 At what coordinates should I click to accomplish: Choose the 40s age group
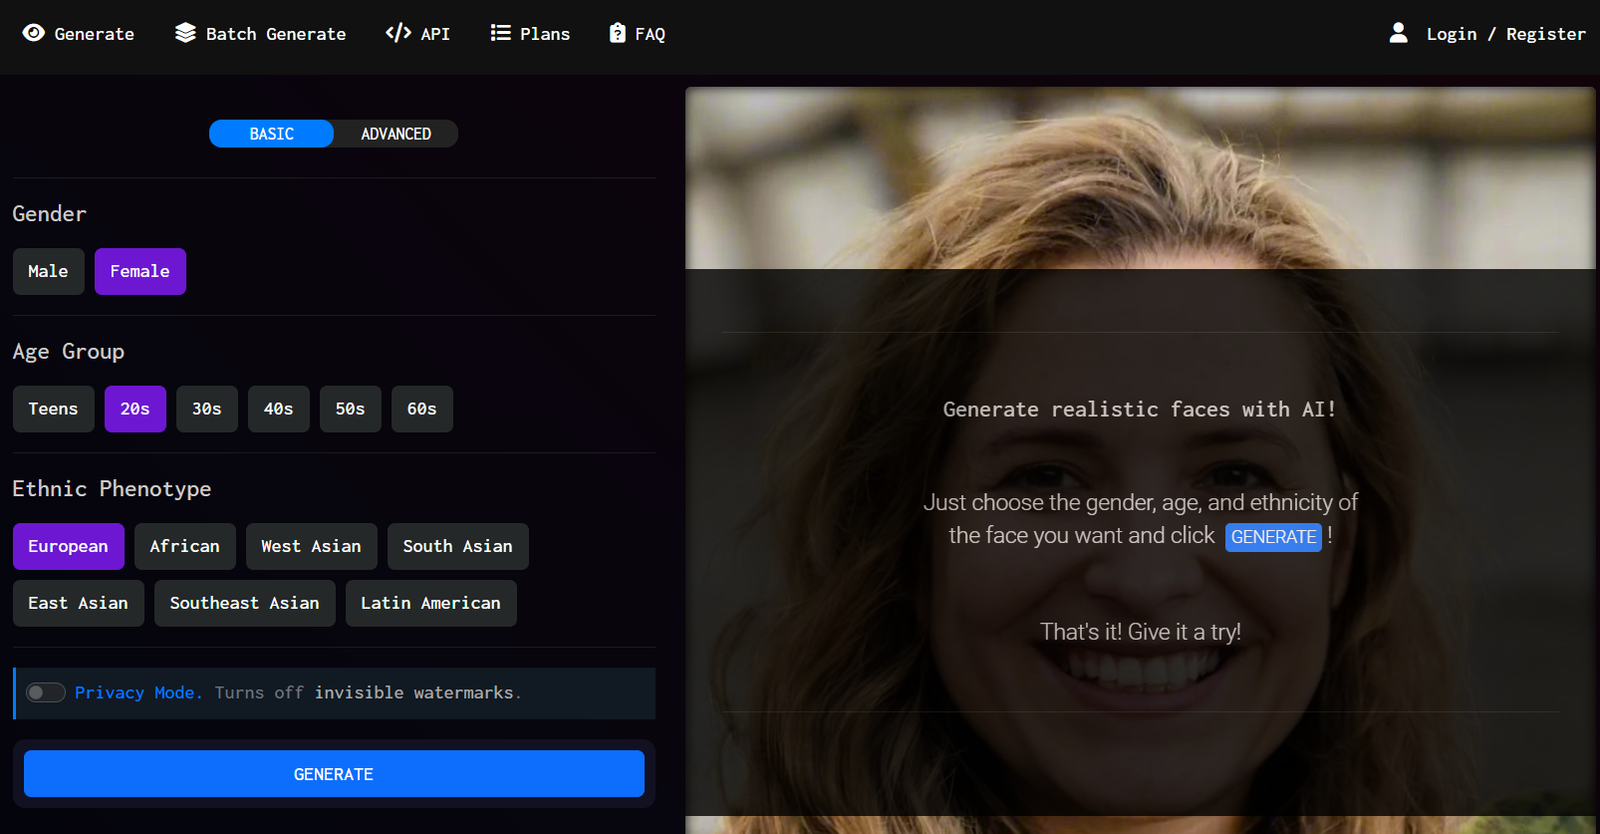(279, 409)
